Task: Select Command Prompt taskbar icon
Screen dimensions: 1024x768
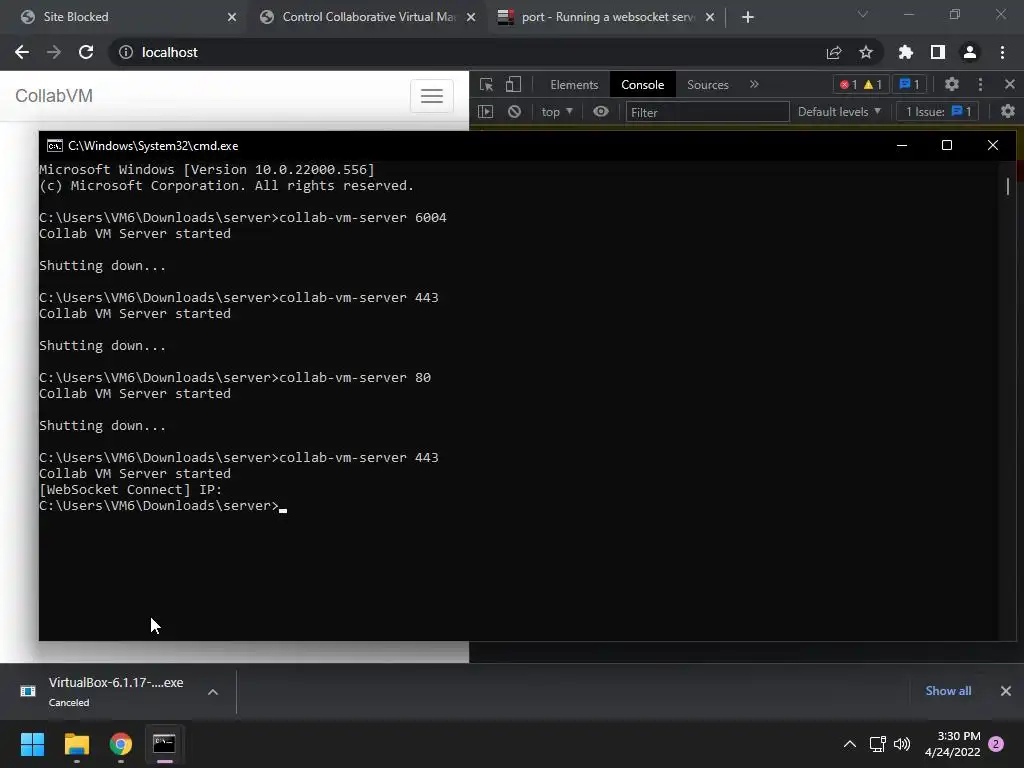Action: pyautogui.click(x=164, y=744)
